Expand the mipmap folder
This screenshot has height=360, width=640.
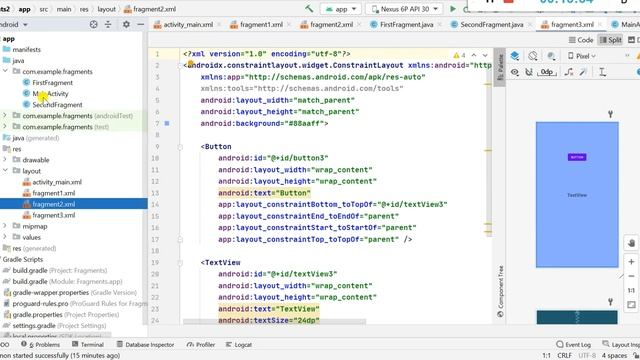[5, 226]
